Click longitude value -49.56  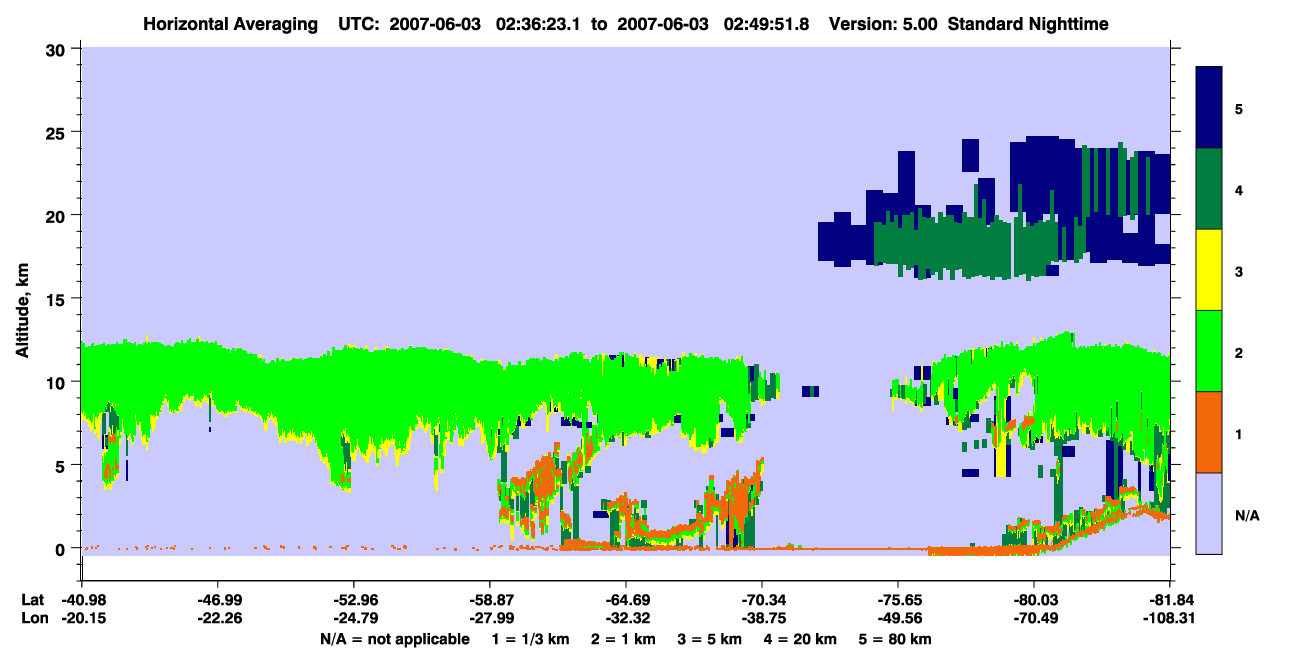coord(898,618)
